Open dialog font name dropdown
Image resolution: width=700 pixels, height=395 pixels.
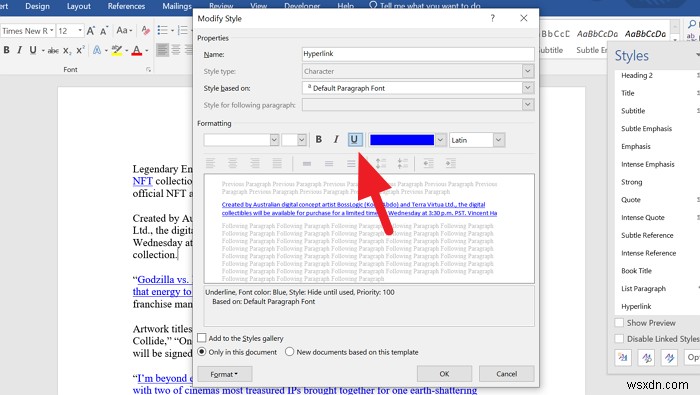[x=274, y=140]
